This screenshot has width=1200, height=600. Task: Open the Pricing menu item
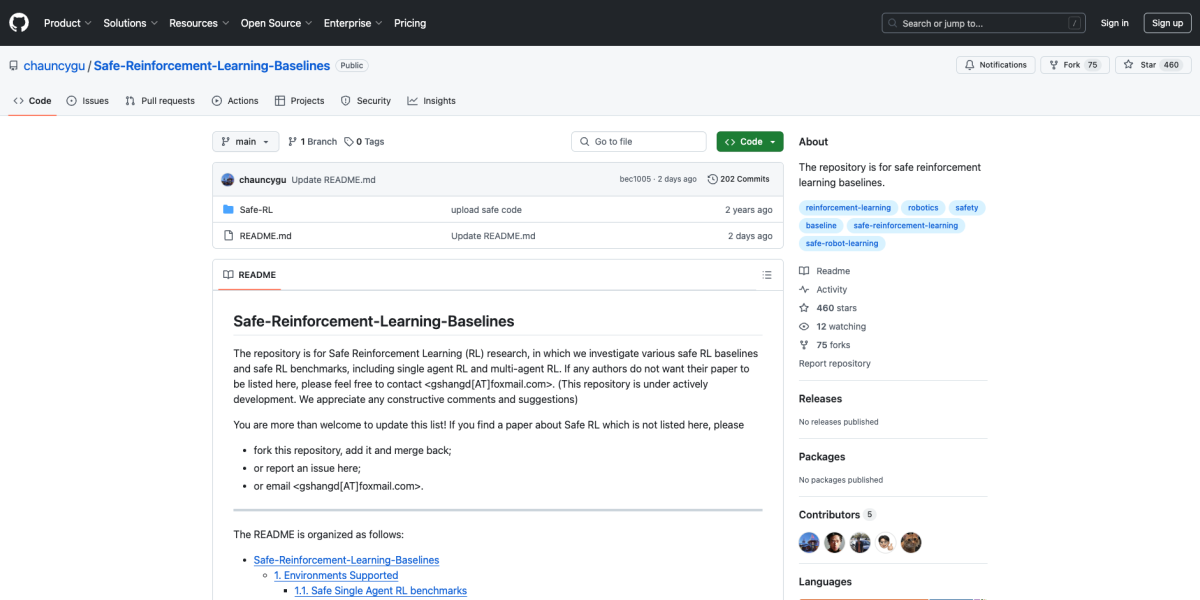(x=410, y=22)
